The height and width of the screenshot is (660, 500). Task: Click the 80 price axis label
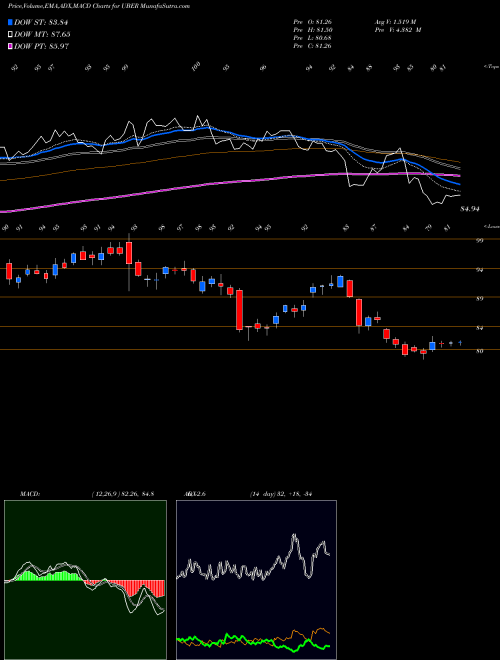[x=479, y=351]
